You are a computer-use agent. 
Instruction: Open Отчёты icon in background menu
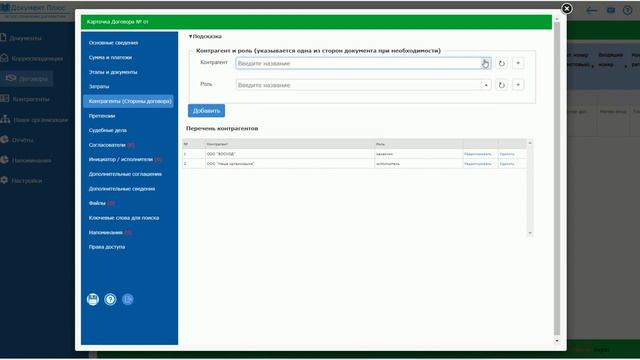tap(4, 140)
